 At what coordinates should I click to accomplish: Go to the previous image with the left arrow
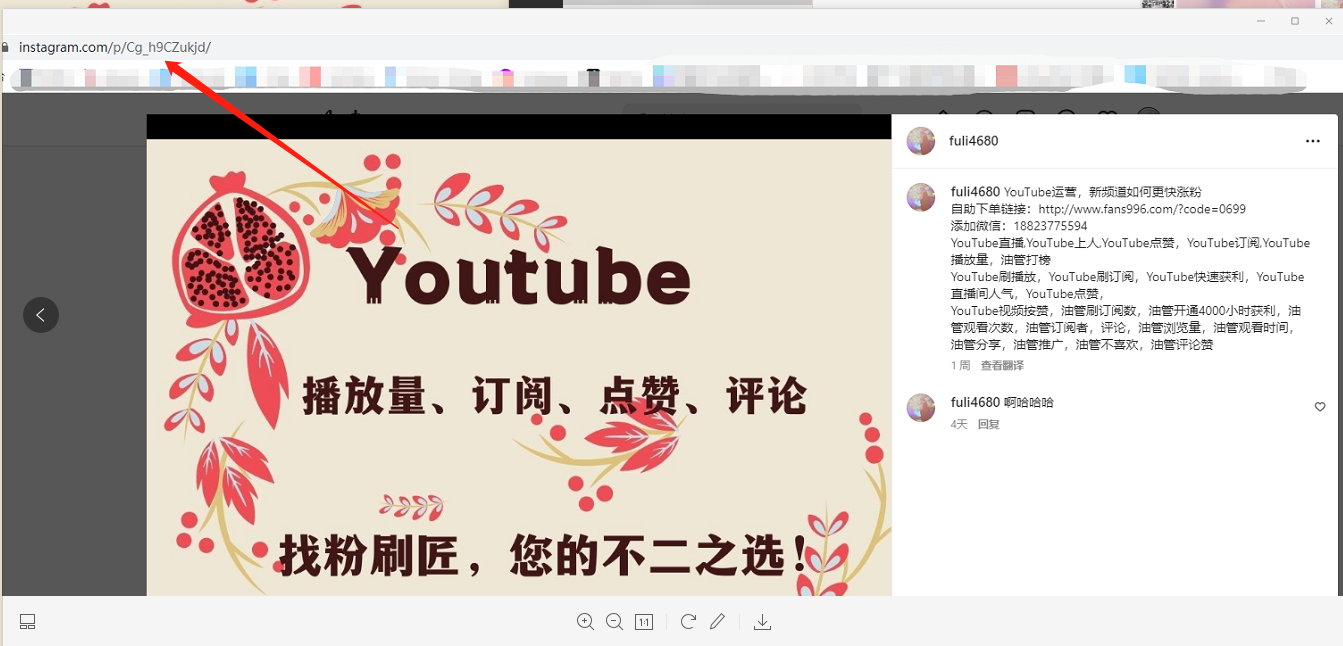point(41,315)
